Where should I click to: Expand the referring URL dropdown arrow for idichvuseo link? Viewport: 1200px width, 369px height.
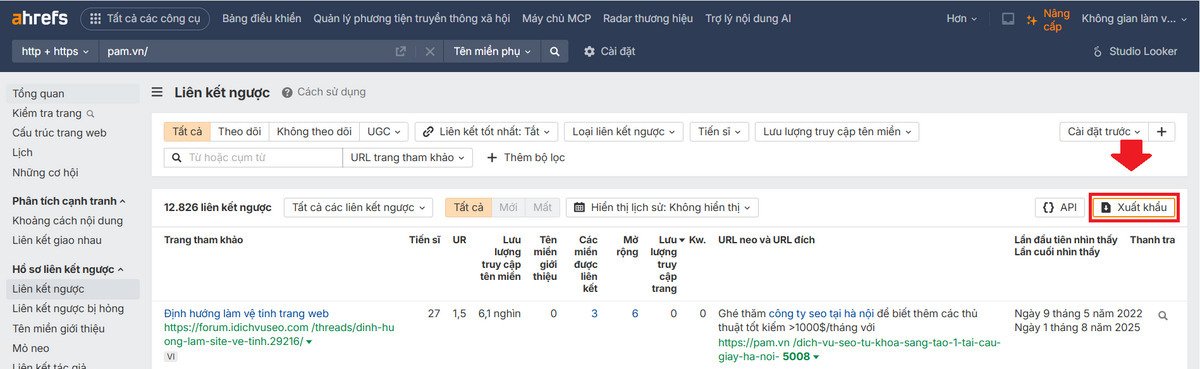point(309,342)
